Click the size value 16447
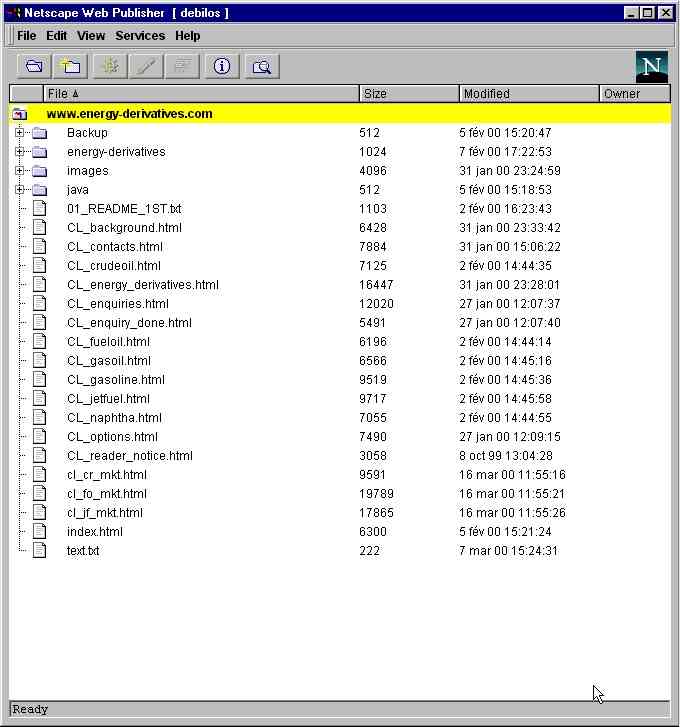The height and width of the screenshot is (727, 680). click(x=376, y=285)
